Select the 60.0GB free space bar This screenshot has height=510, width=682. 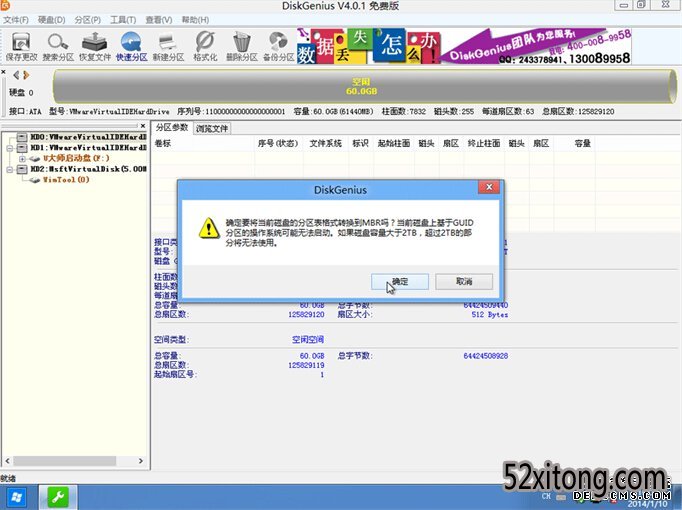click(364, 87)
